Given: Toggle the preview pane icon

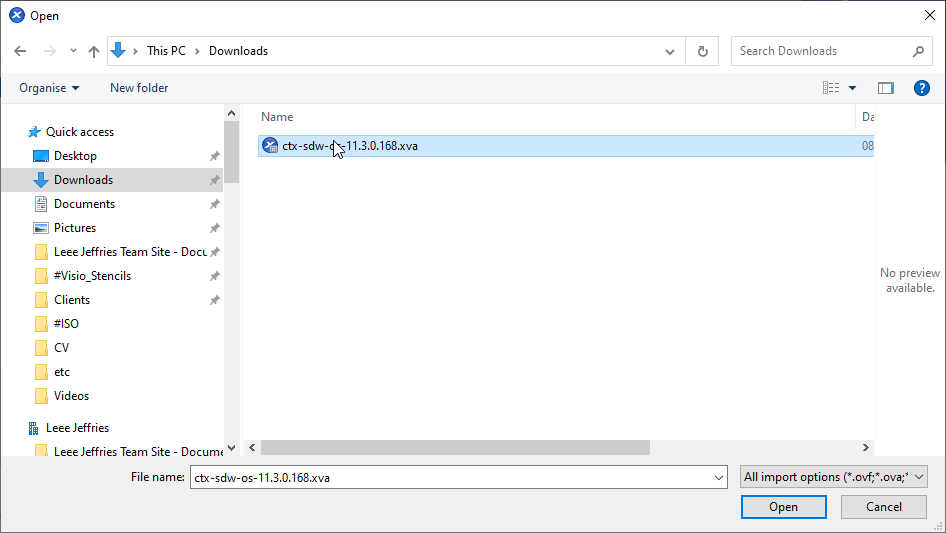Looking at the screenshot, I should 885,88.
